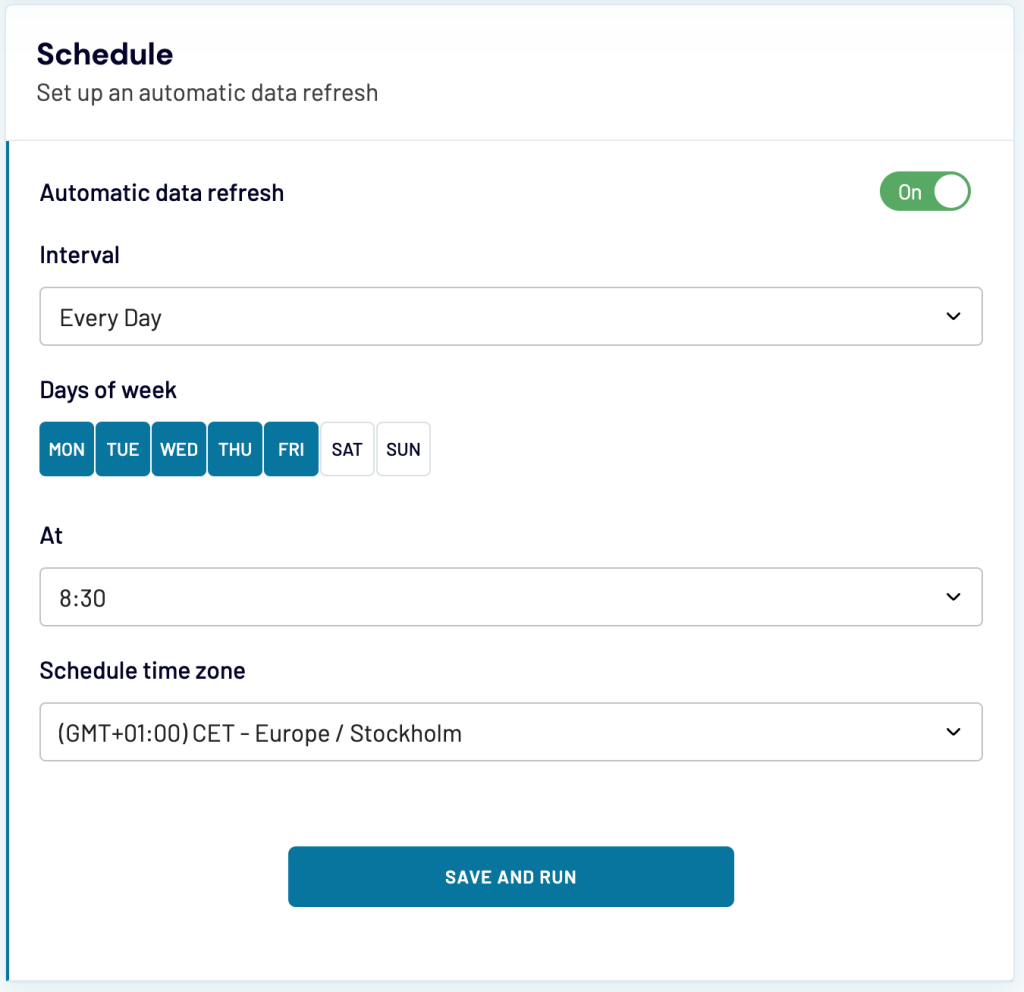Deselect the FRI day button

[x=291, y=448]
